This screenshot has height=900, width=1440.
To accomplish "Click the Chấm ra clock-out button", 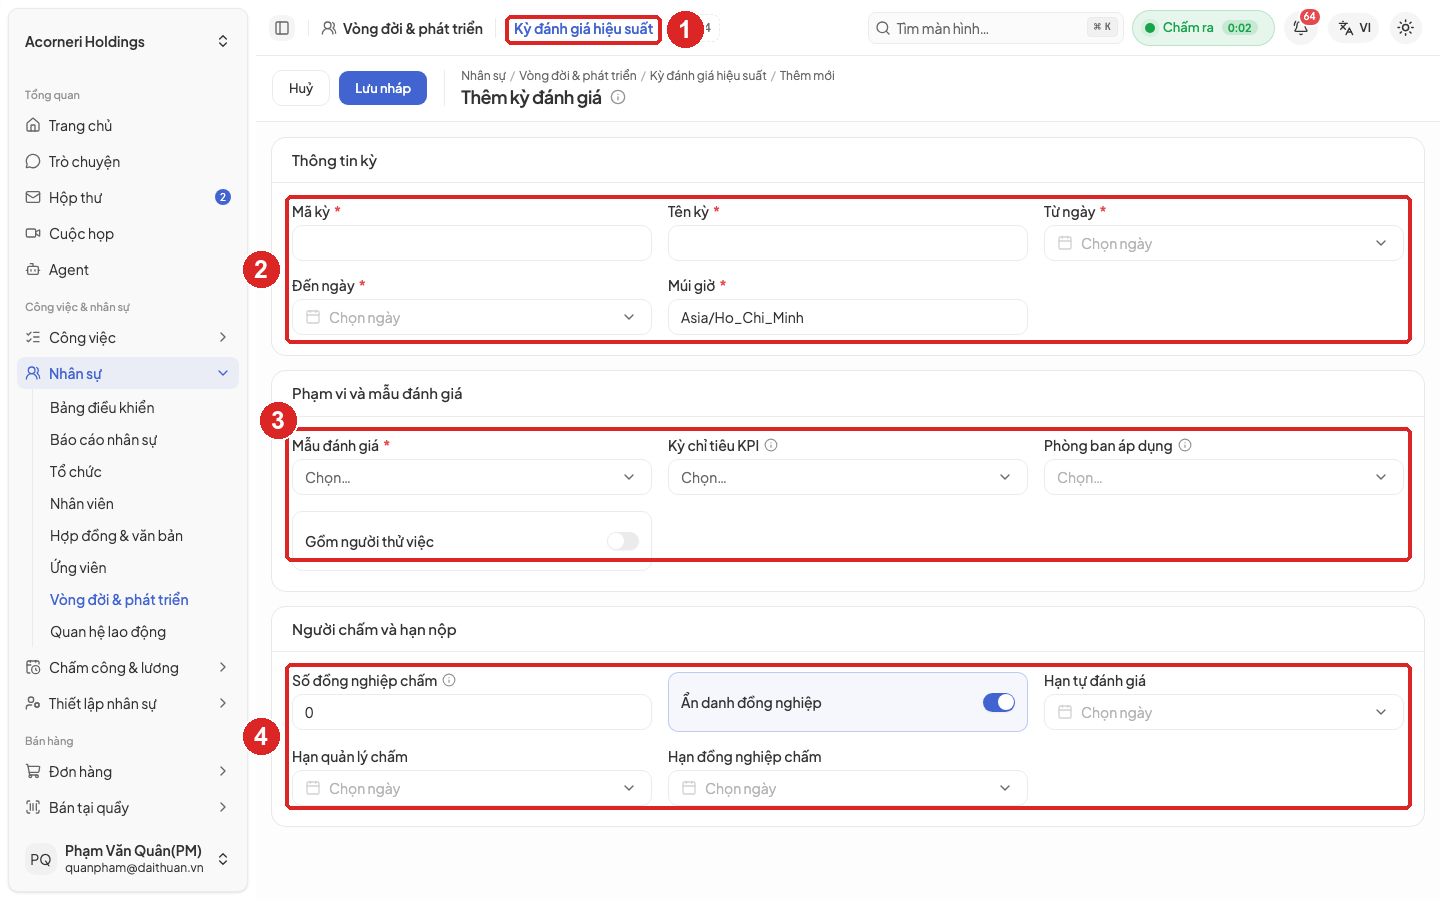I will (x=1203, y=28).
